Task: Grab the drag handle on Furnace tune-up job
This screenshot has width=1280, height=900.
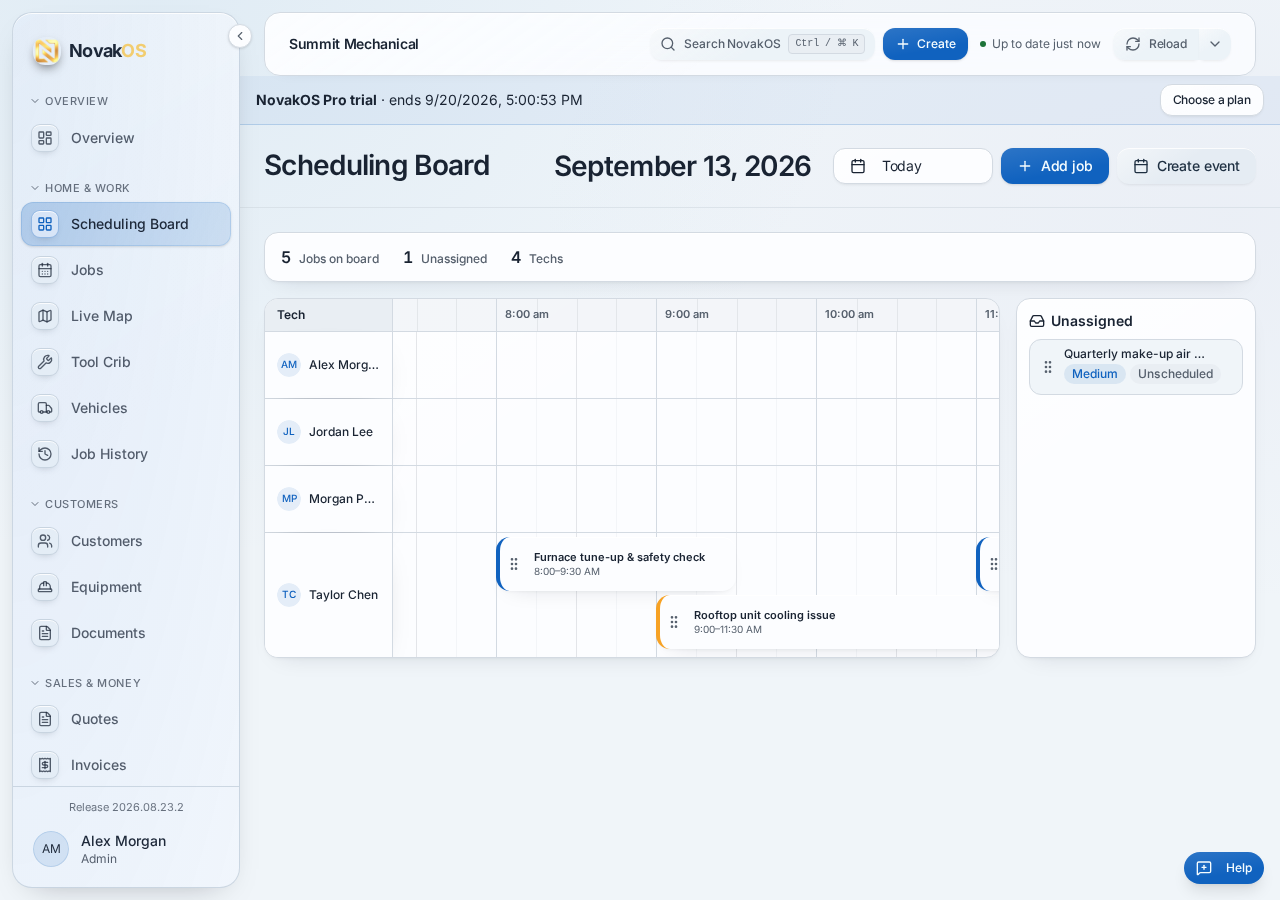Action: (514, 564)
